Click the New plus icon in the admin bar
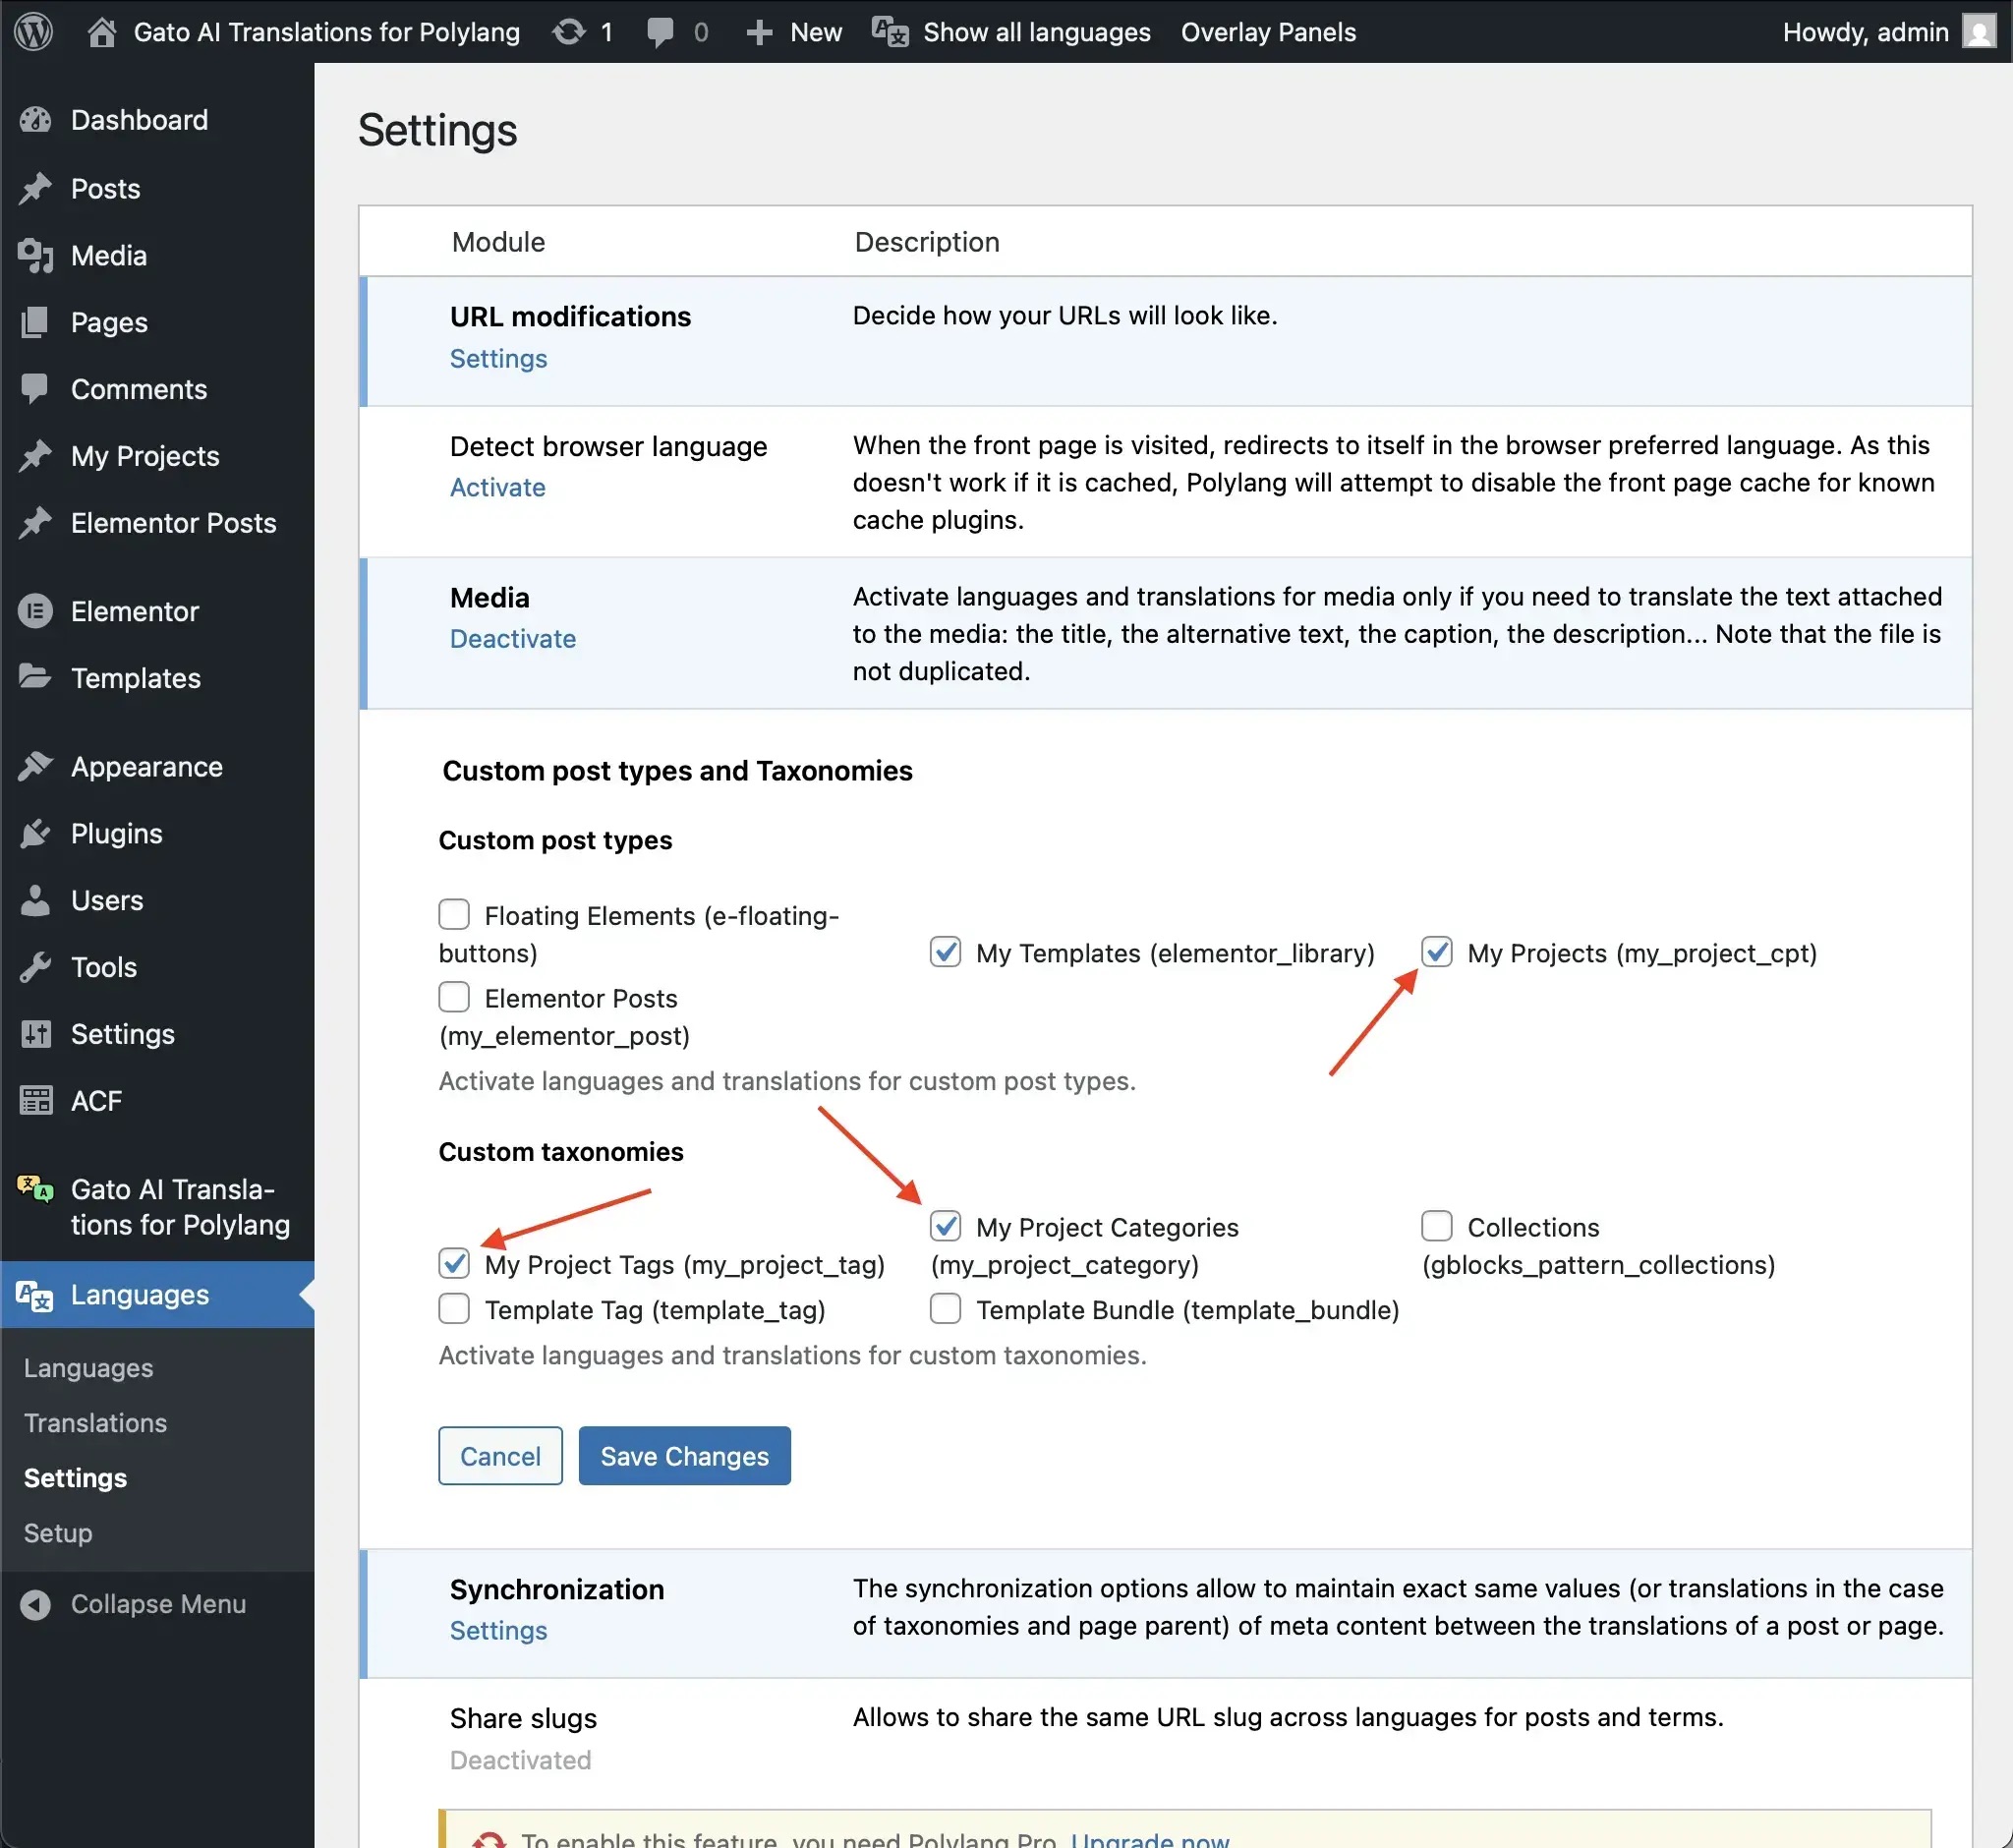2013x1848 pixels. coord(760,31)
